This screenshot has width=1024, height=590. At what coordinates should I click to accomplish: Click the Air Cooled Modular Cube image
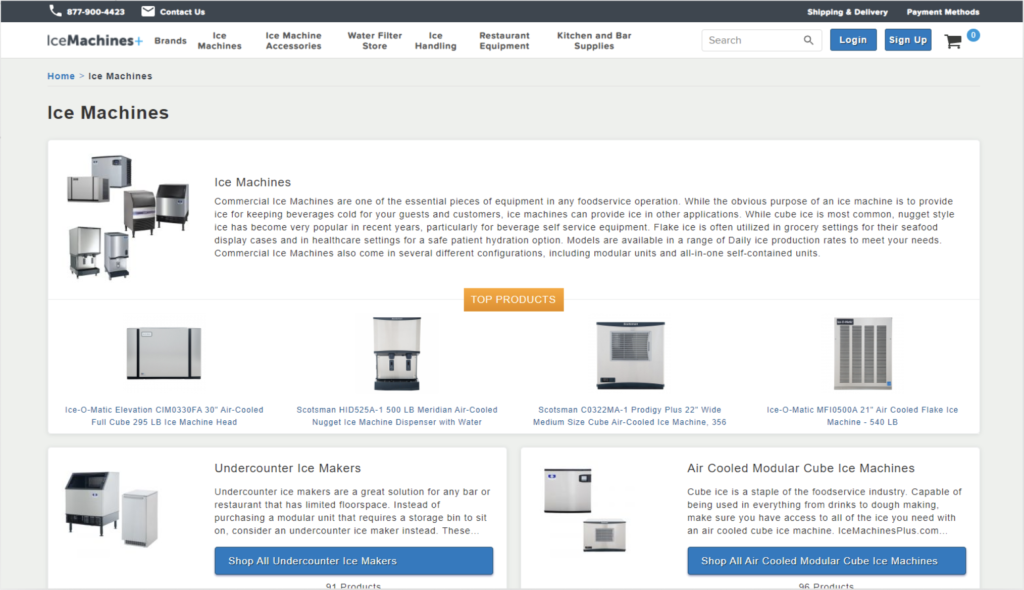585,510
